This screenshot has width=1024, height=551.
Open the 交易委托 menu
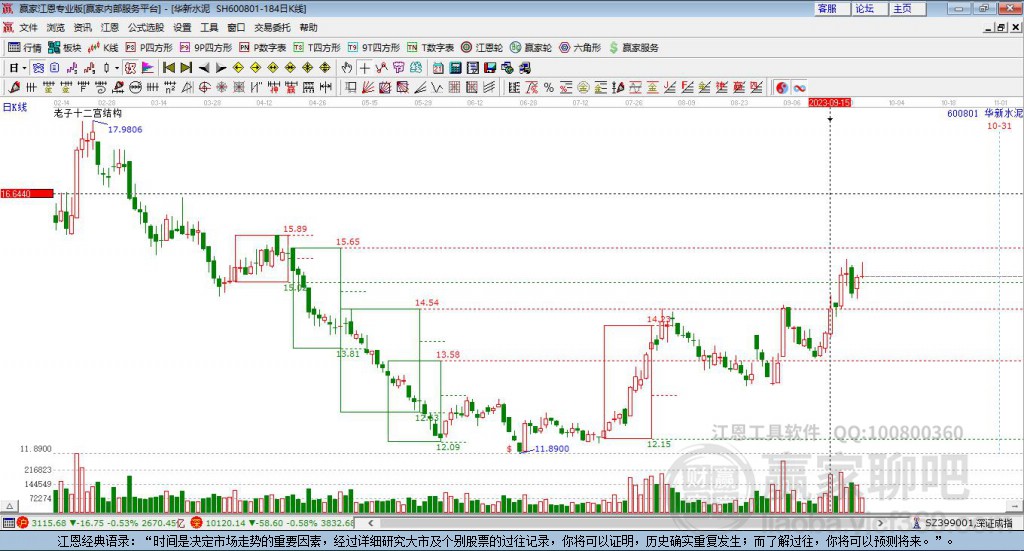pyautogui.click(x=272, y=27)
